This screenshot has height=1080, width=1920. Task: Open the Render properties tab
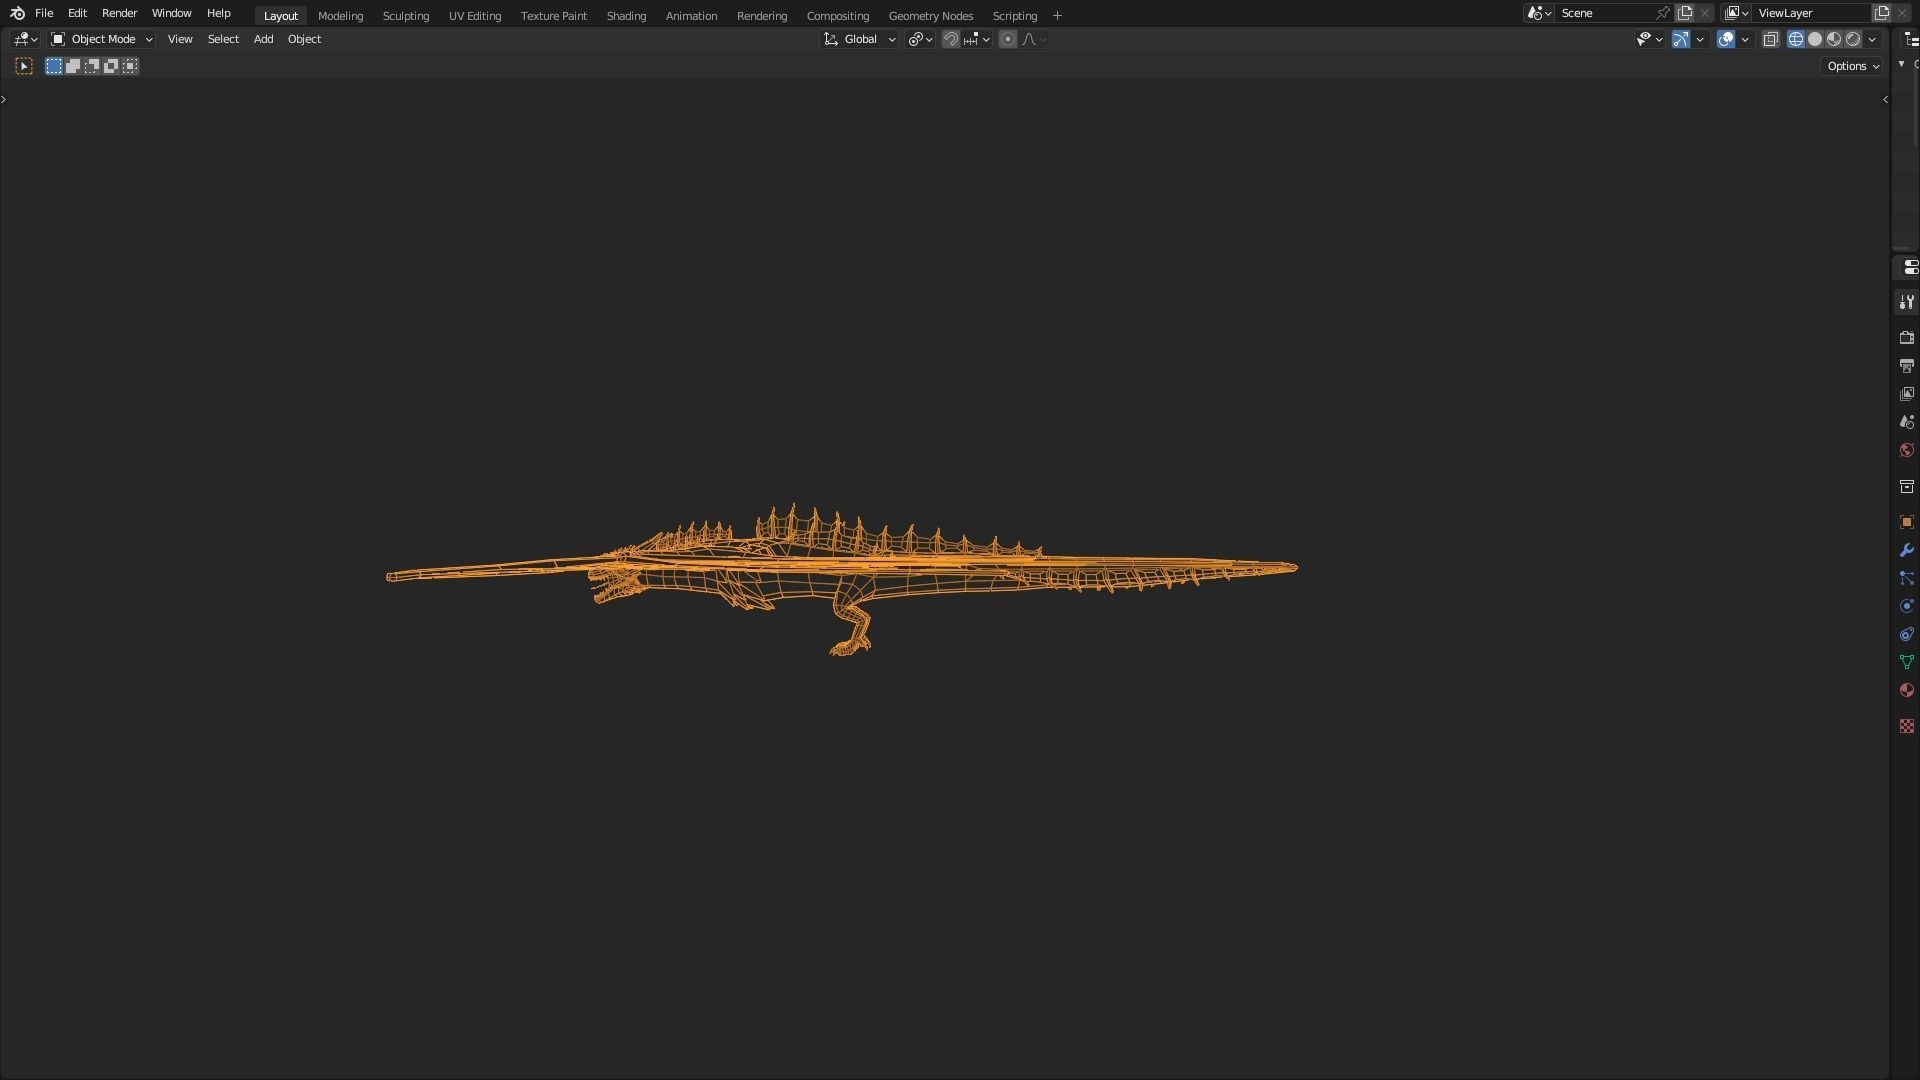click(1907, 338)
